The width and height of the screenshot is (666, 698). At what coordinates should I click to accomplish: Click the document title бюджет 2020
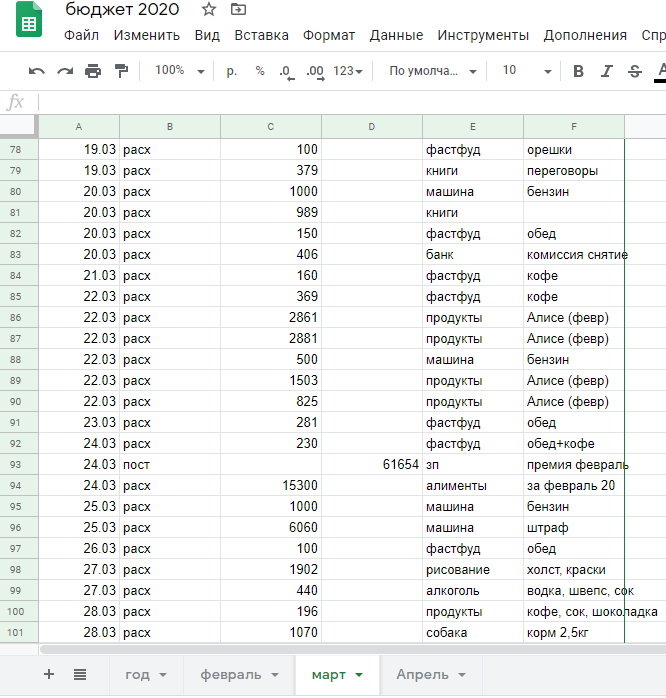122,9
